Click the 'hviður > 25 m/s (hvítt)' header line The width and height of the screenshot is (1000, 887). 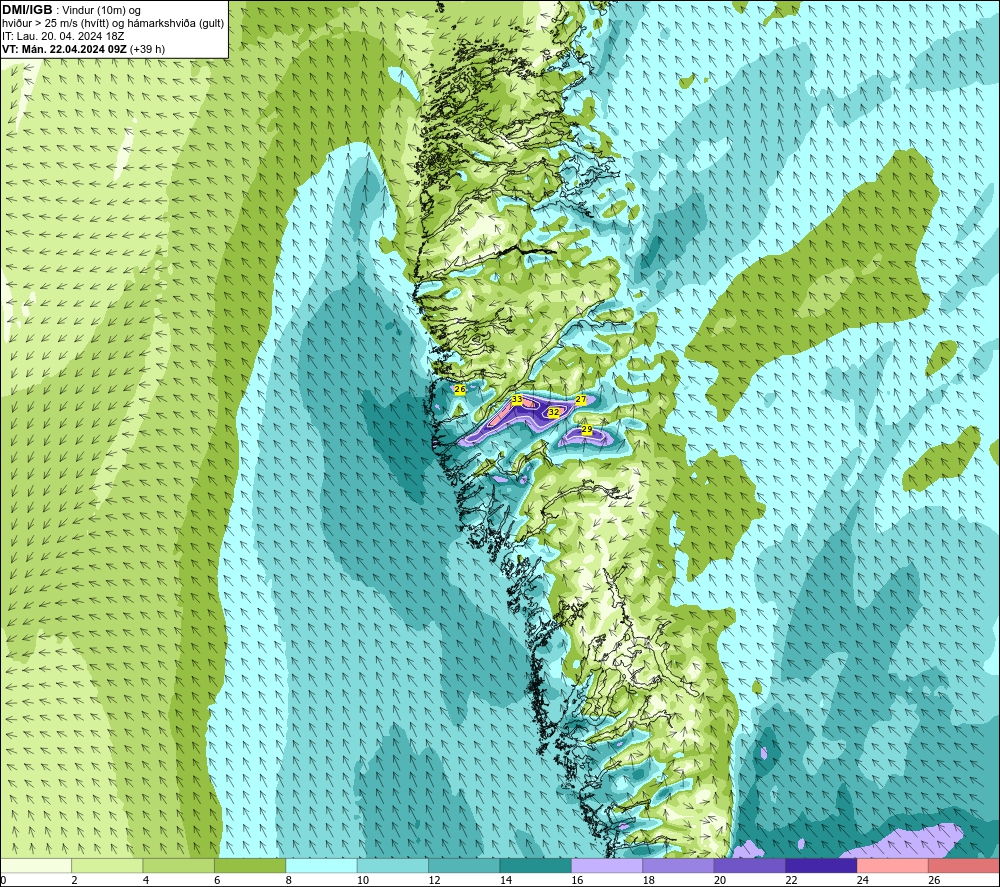pyautogui.click(x=113, y=23)
